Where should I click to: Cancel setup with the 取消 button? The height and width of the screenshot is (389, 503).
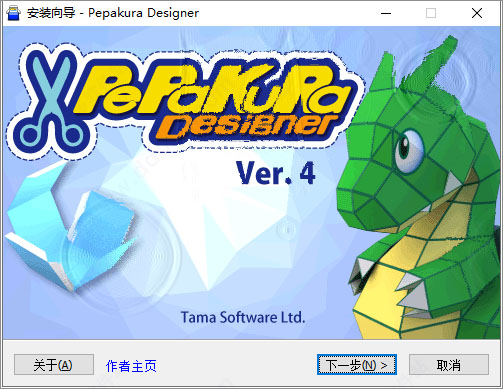(x=449, y=365)
